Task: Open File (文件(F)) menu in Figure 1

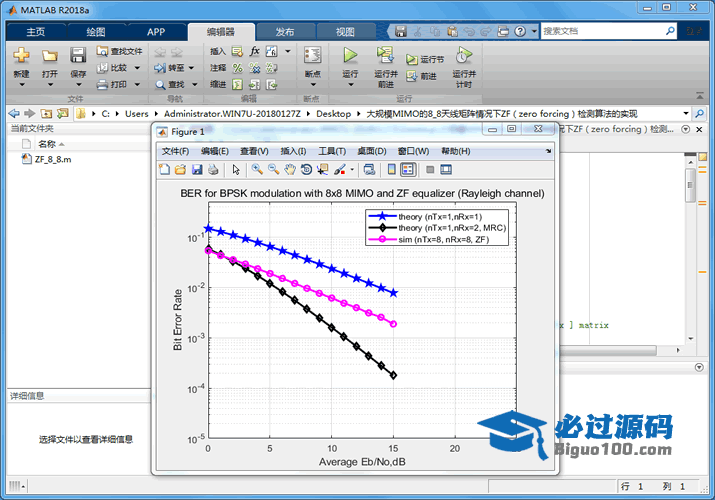Action: 176,151
